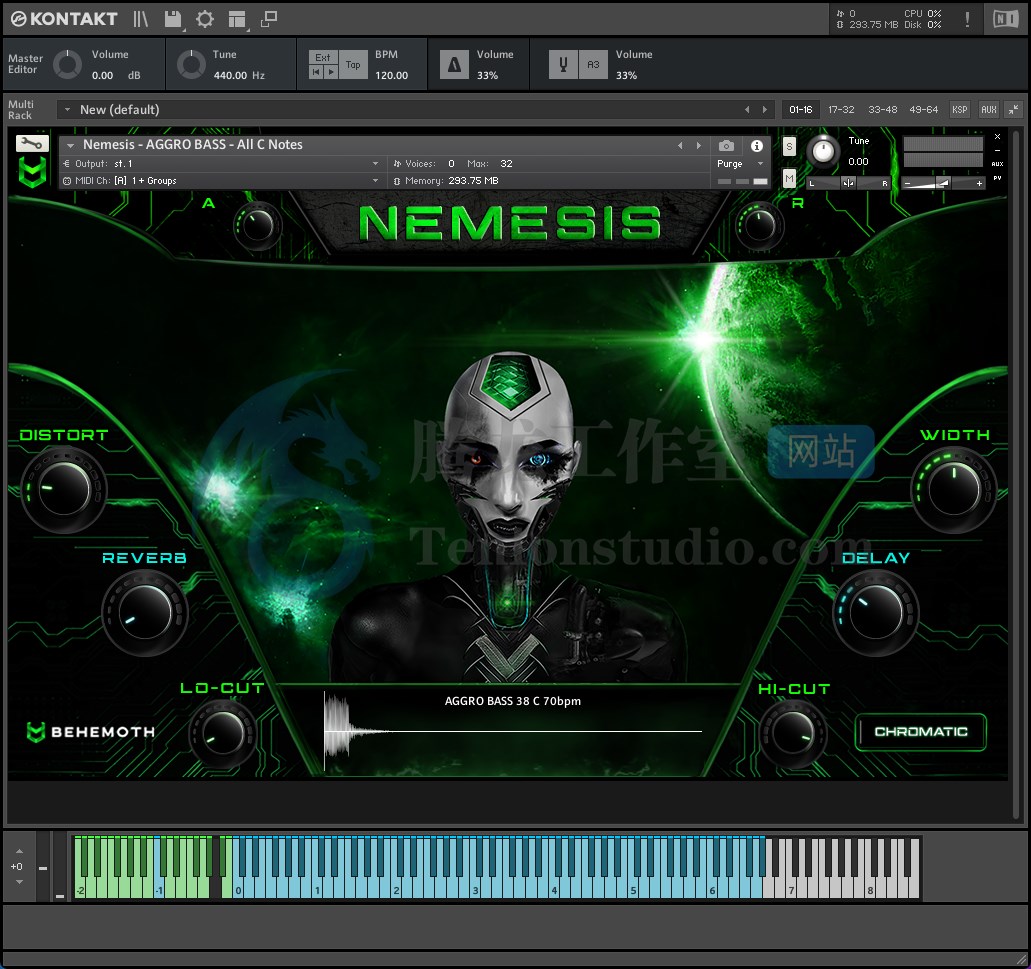Screen dimensions: 1031x969
Task: Select the 01-16 rack page tab
Action: 800,110
